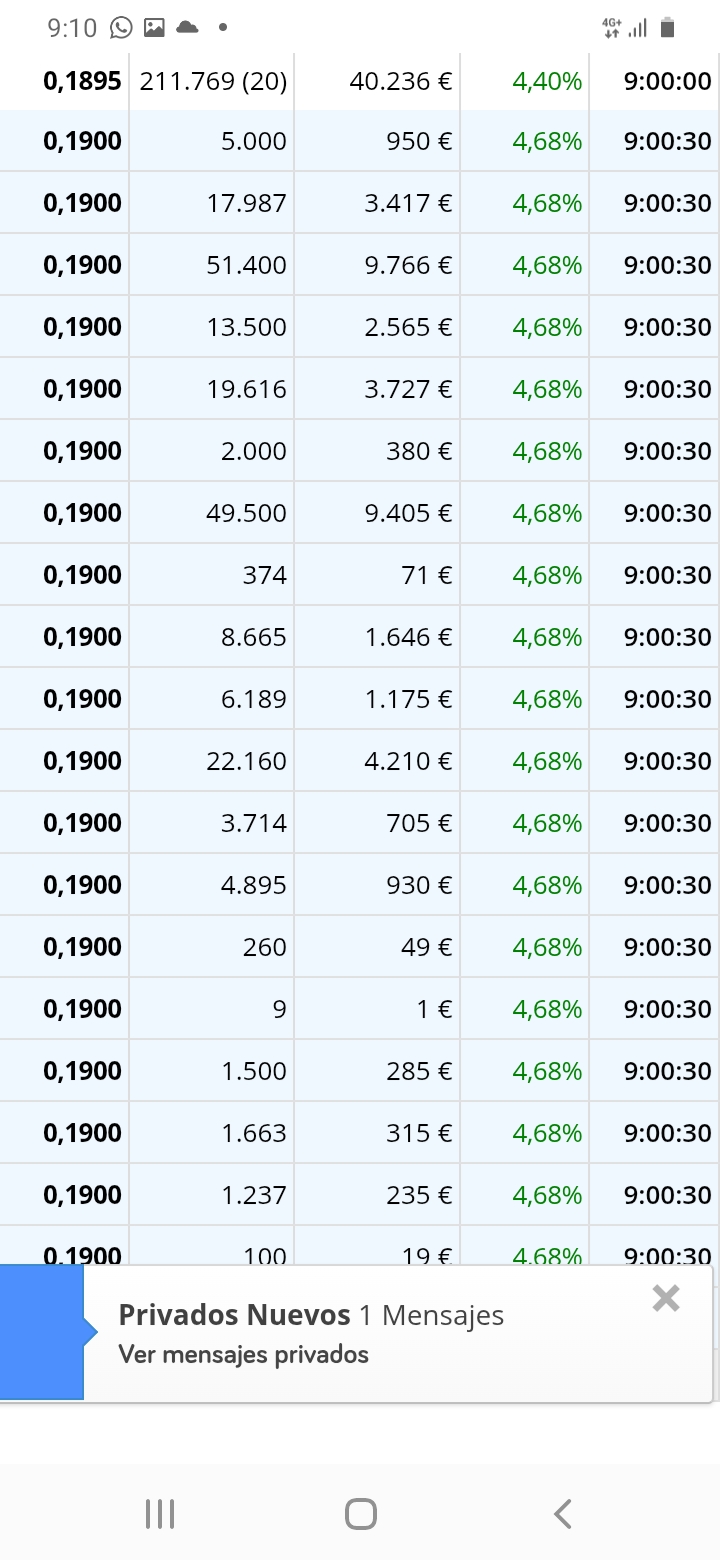Tap the cloud status bar icon
Screen dimensions: 720x1560
tap(187, 28)
